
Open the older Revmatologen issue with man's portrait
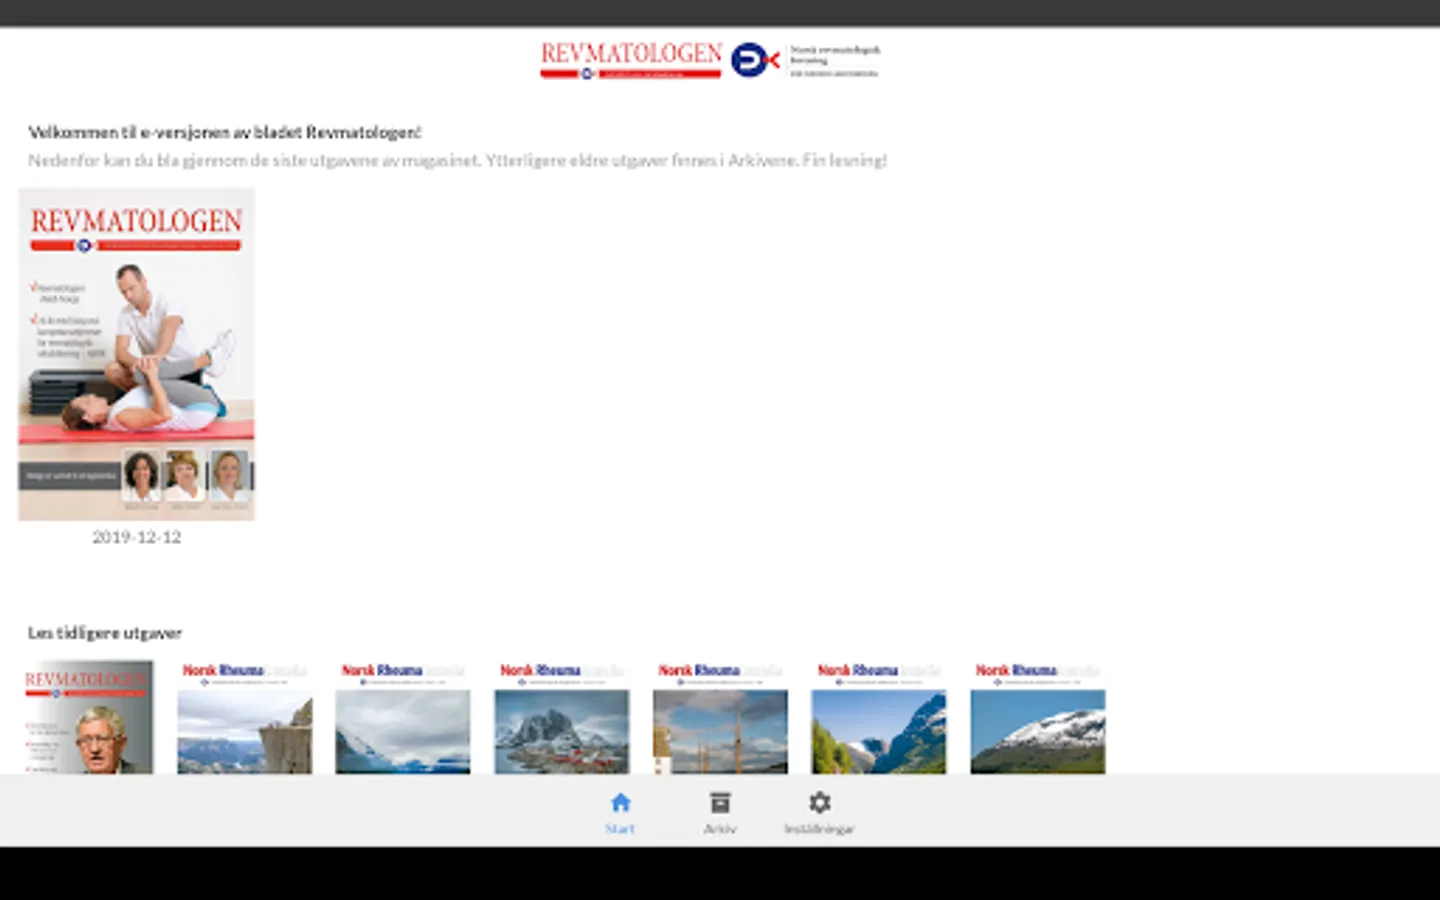point(89,717)
